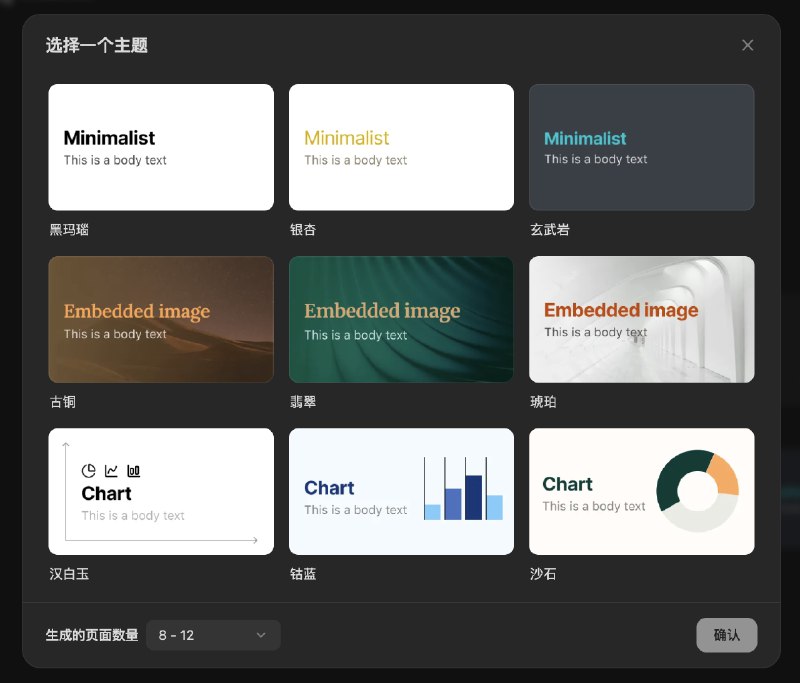Click the 确认 confirm button
The image size is (800, 683).
[727, 635]
